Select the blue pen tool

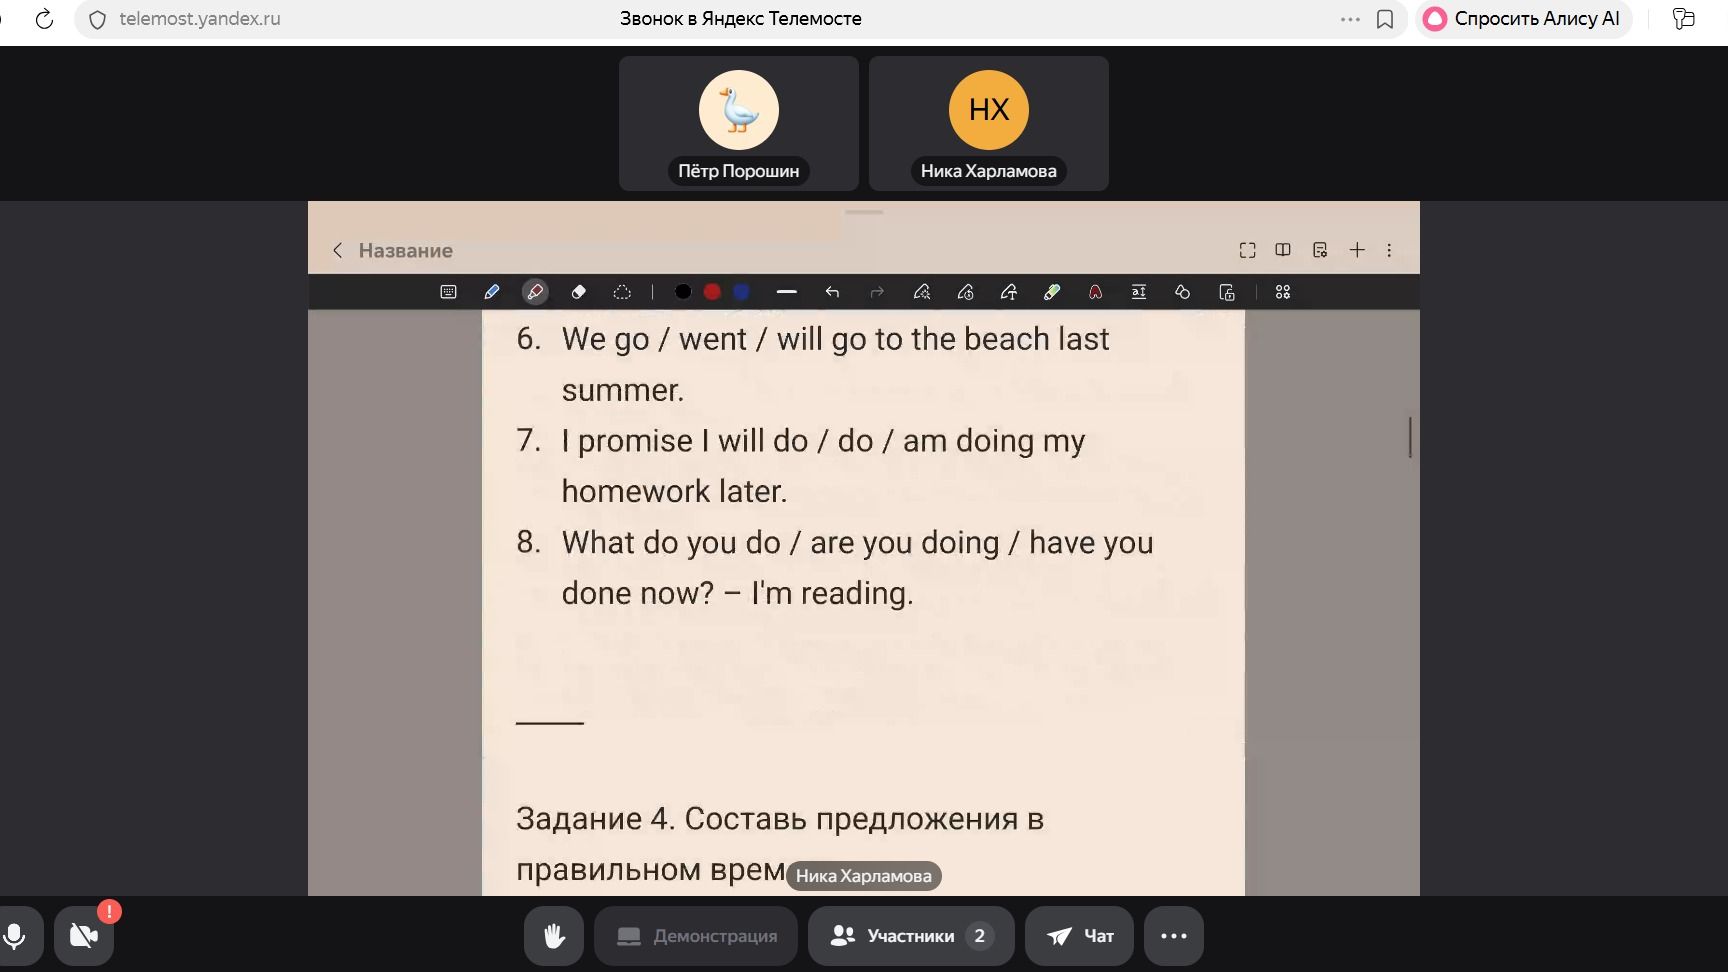491,292
